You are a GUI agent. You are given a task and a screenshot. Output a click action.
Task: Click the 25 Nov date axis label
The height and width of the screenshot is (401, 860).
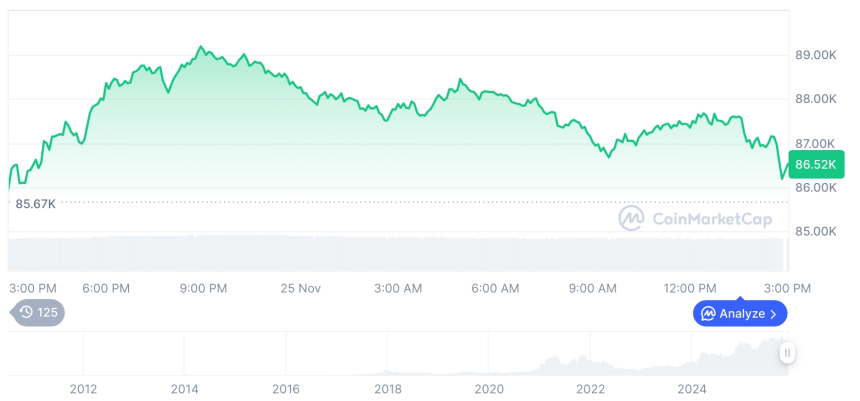coord(300,288)
